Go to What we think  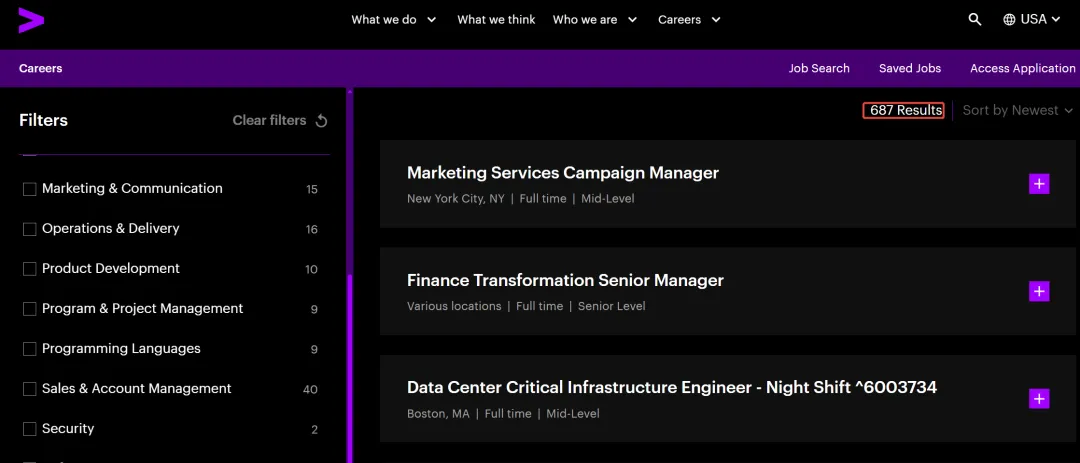pos(496,19)
